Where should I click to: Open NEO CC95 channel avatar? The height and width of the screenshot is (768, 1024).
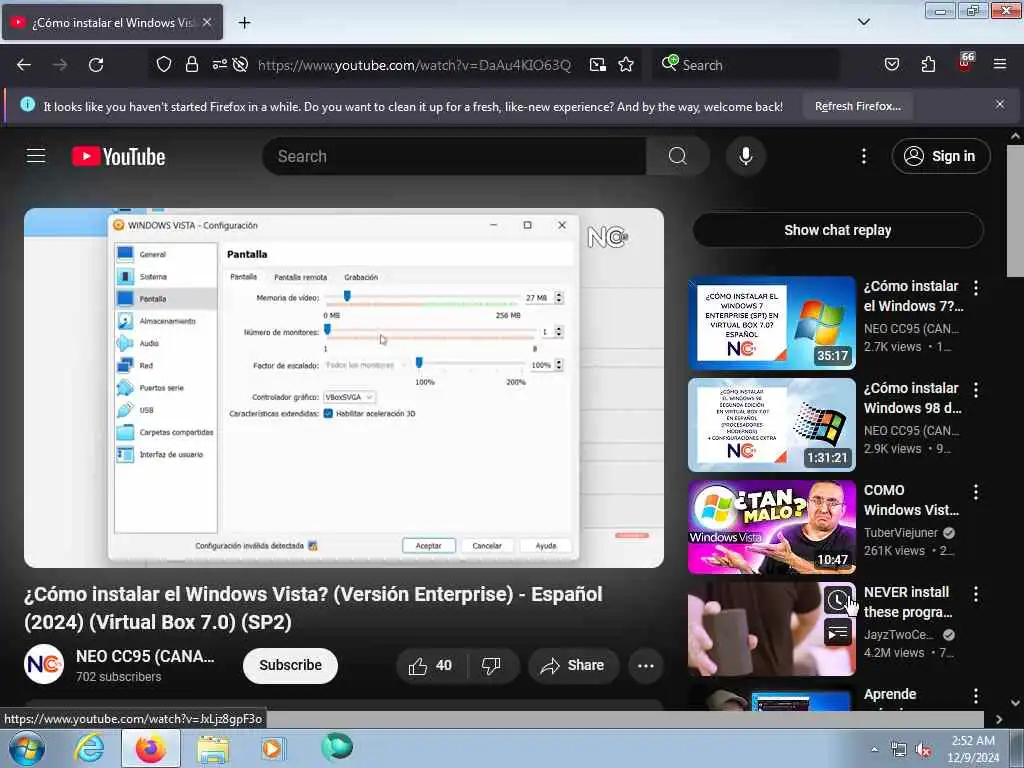pyautogui.click(x=44, y=664)
